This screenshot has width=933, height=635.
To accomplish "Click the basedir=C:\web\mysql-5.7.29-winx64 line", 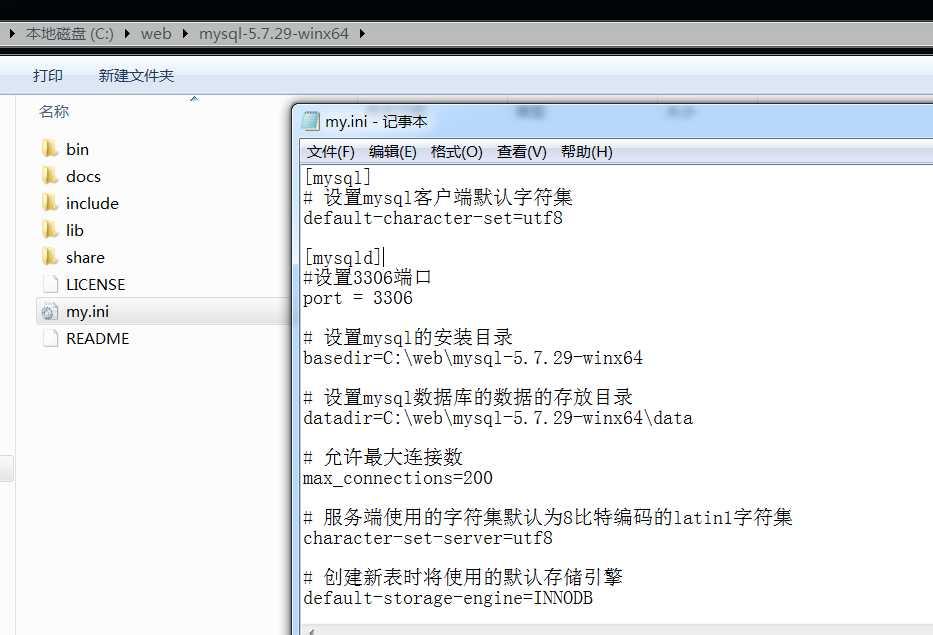I will [473, 358].
